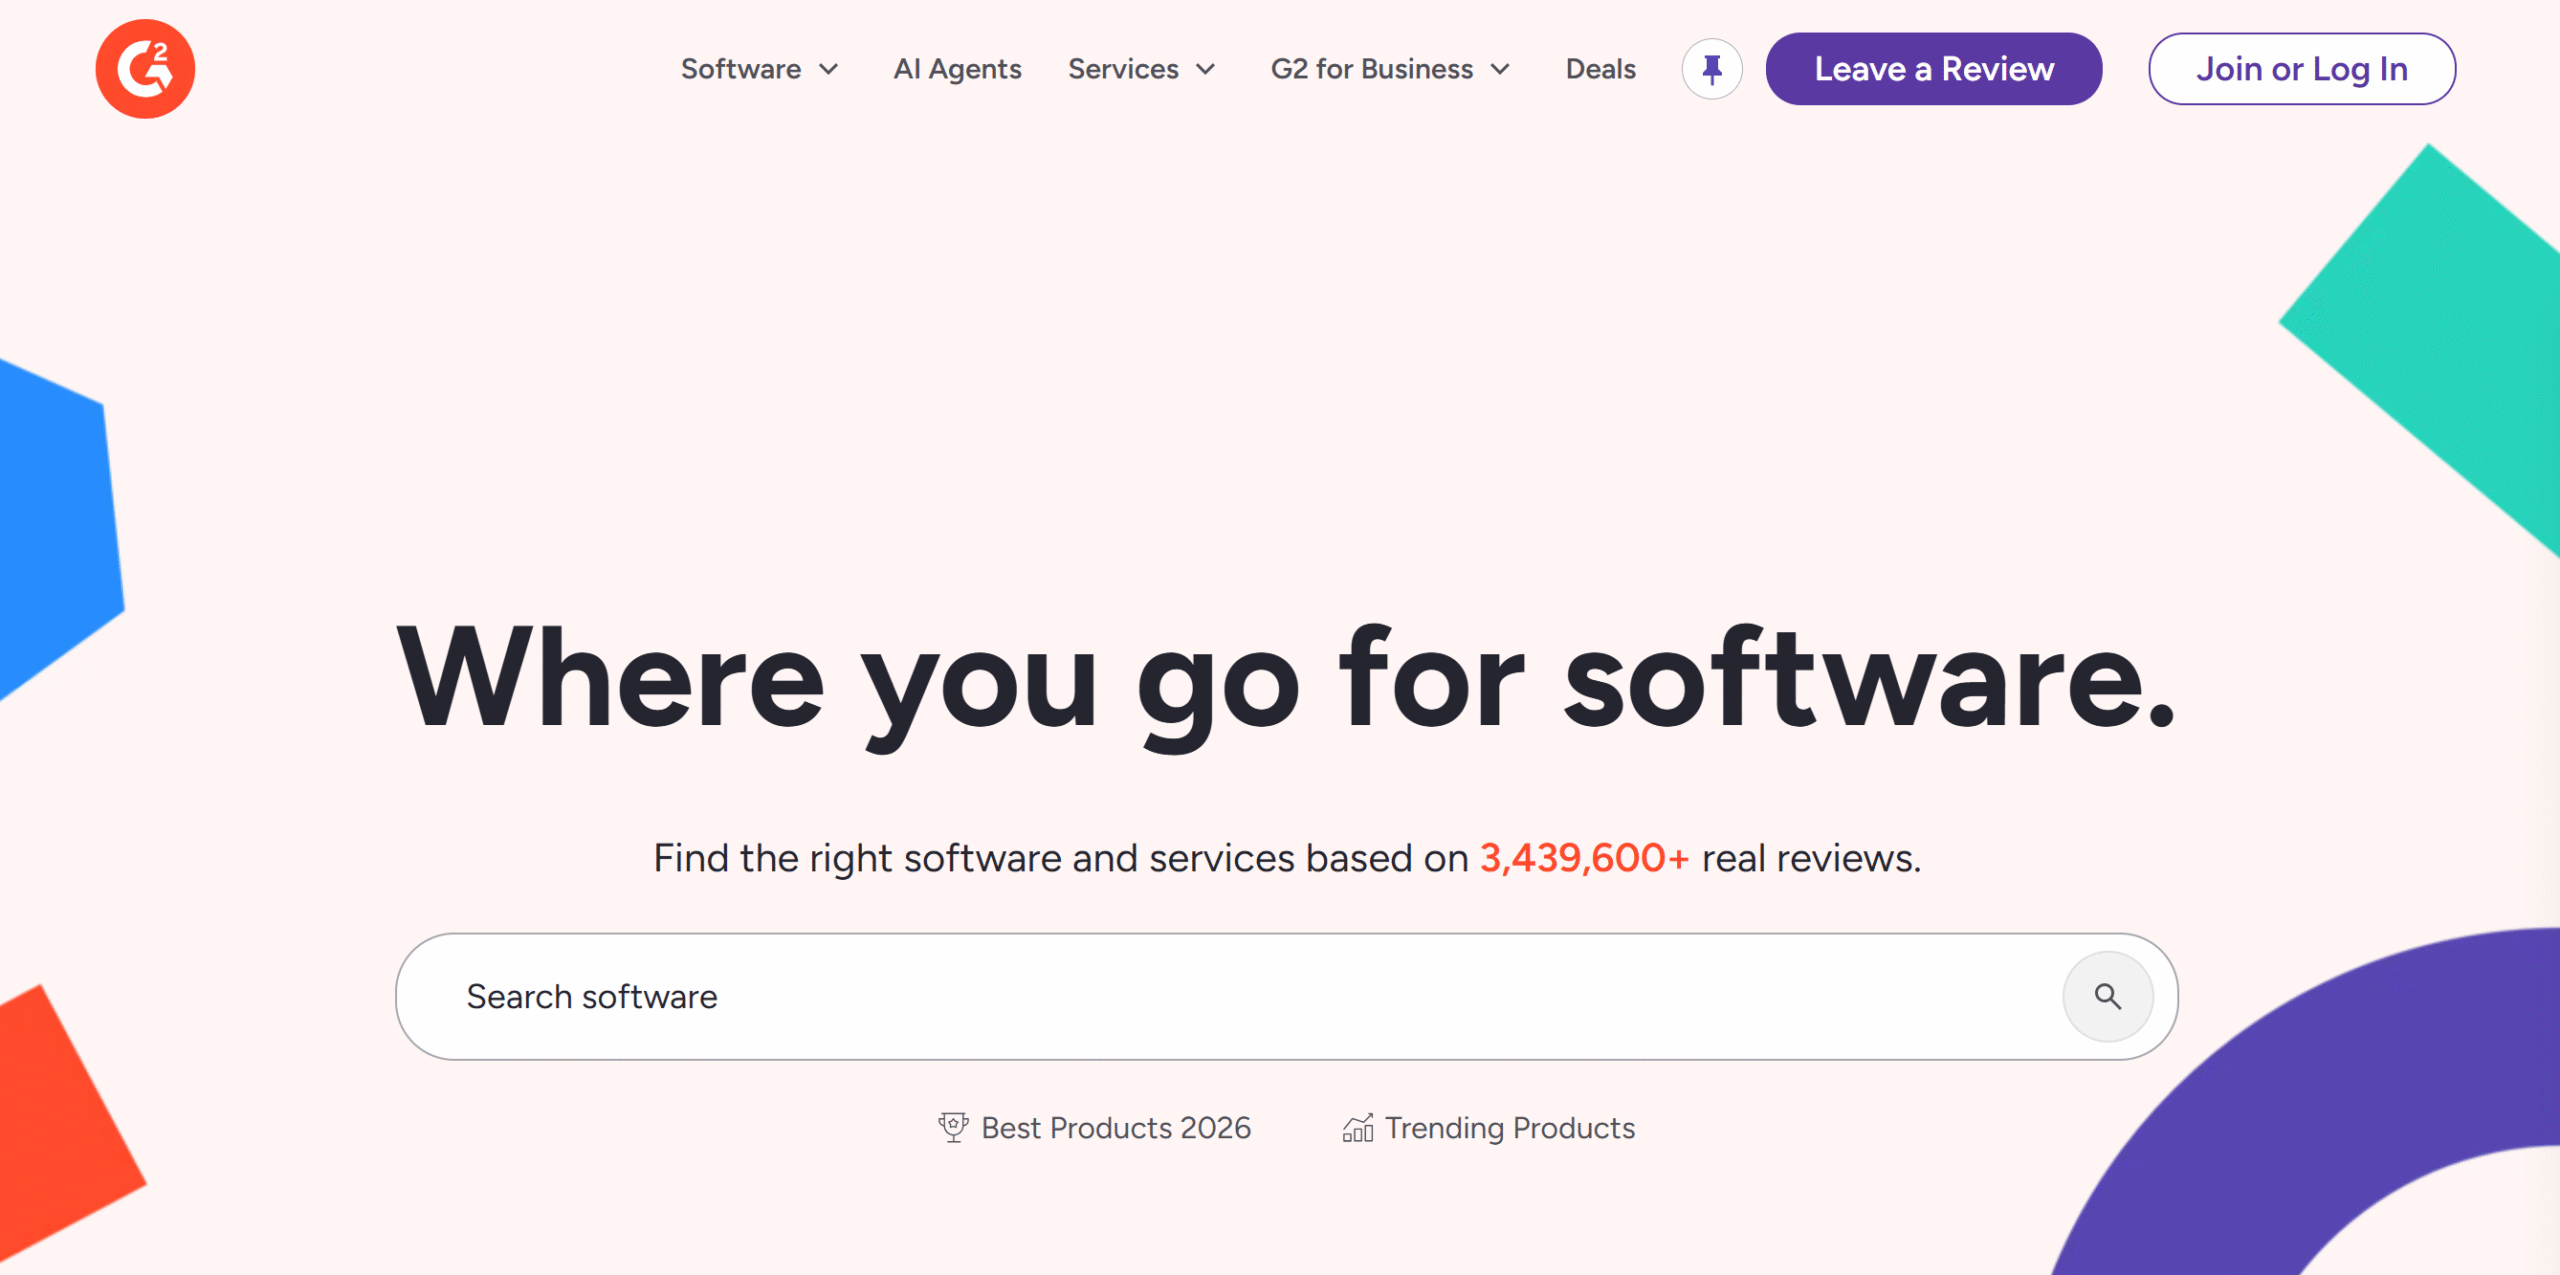Expand the G2 for Business chevron
The width and height of the screenshot is (2560, 1275).
[1500, 69]
